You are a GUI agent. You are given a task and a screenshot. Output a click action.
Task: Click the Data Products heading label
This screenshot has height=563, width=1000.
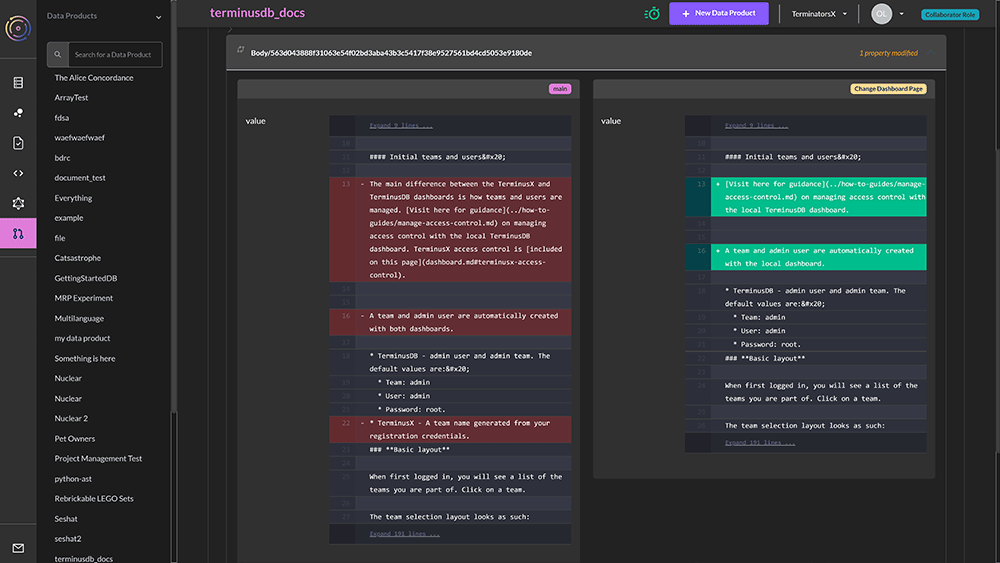[72, 16]
